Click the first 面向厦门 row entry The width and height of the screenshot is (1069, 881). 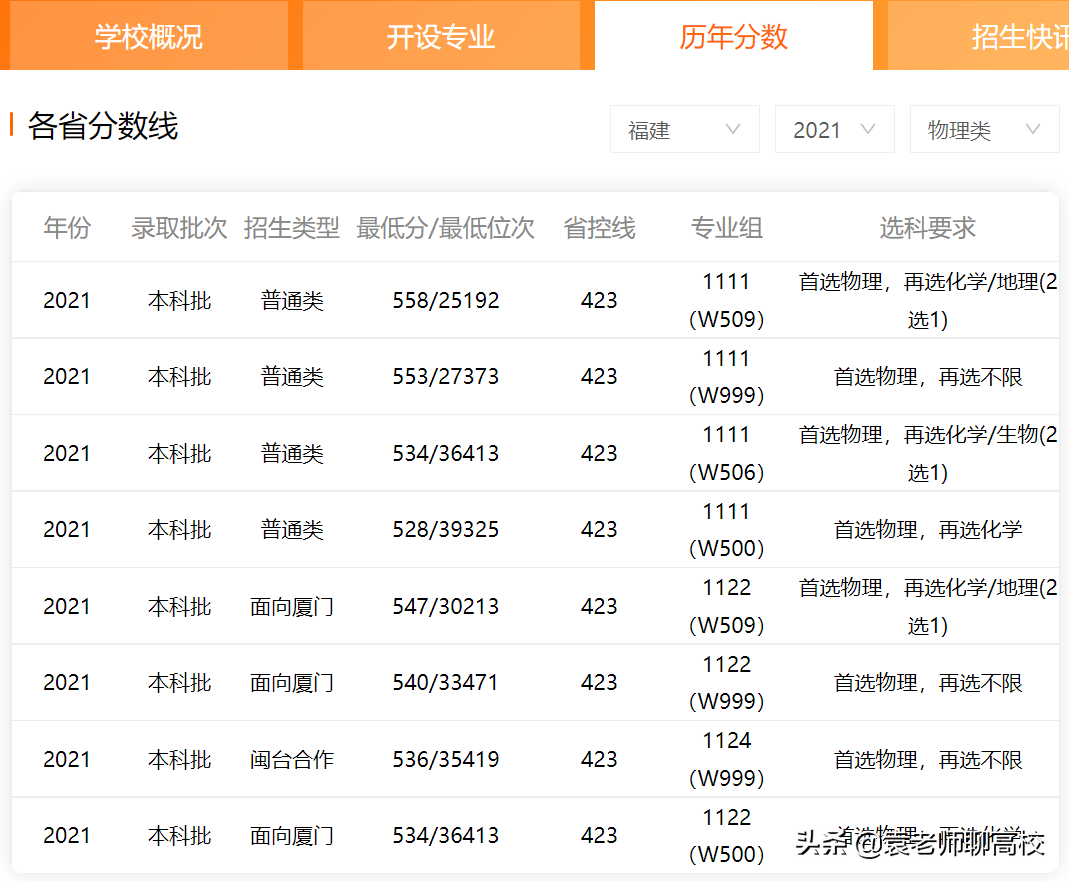[291, 605]
